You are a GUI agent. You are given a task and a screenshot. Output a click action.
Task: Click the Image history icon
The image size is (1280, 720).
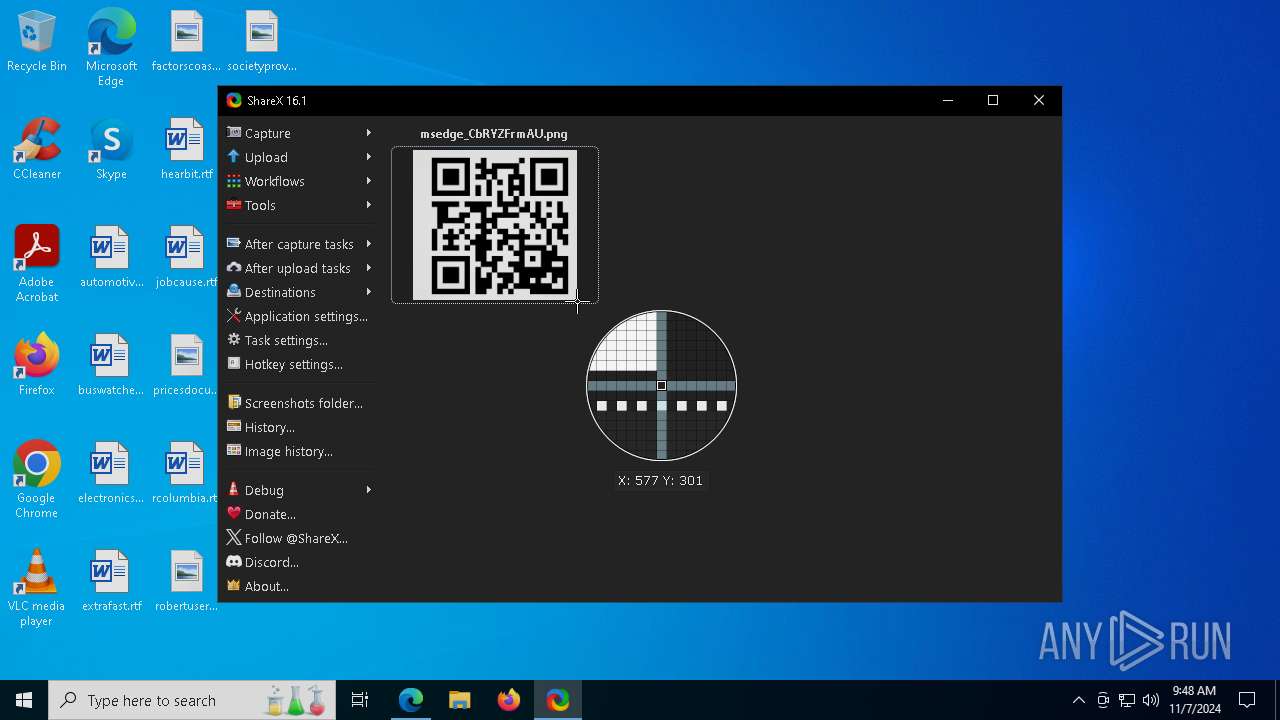click(x=234, y=451)
